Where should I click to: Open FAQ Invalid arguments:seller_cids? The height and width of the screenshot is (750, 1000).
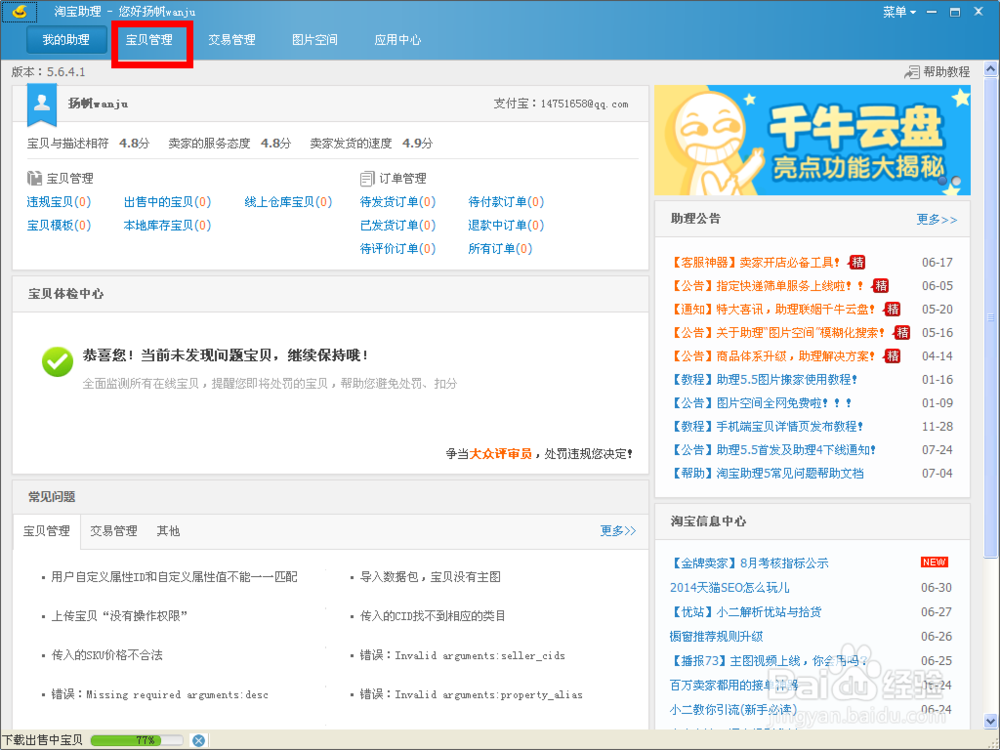pyautogui.click(x=462, y=655)
